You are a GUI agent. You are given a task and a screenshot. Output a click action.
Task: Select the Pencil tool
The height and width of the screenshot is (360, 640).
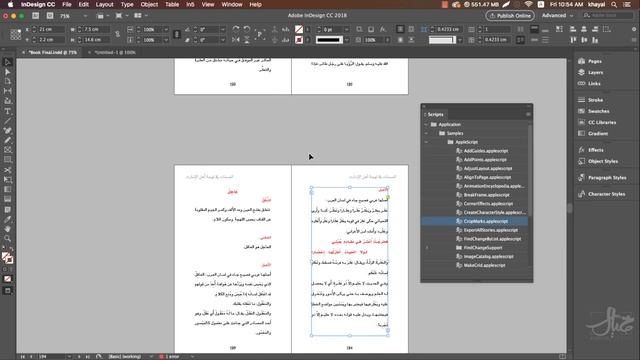[x=7, y=140]
